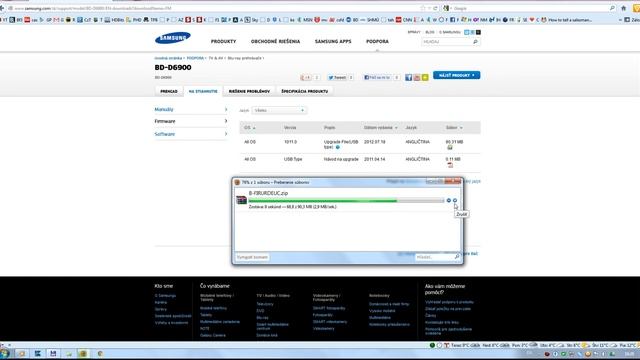Switch to the ŠPECIFIKÁCIA PRODUKTU tab
Image resolution: width=640 pixels, height=360 pixels.
pyautogui.click(x=304, y=91)
